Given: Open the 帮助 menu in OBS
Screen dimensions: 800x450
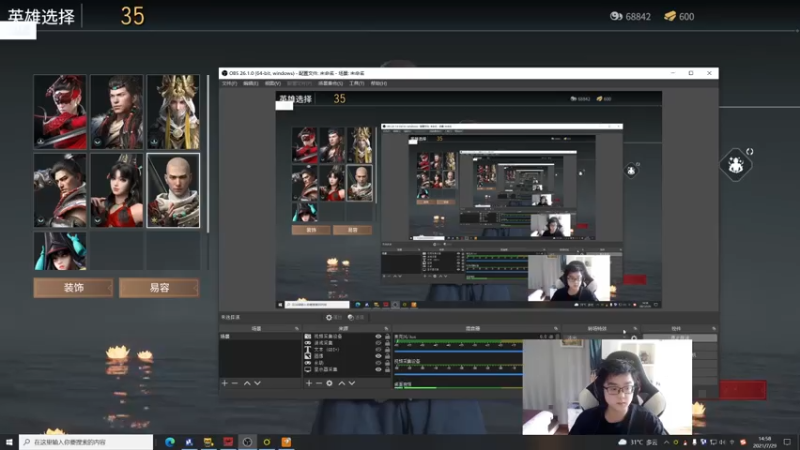Looking at the screenshot, I should pos(378,83).
